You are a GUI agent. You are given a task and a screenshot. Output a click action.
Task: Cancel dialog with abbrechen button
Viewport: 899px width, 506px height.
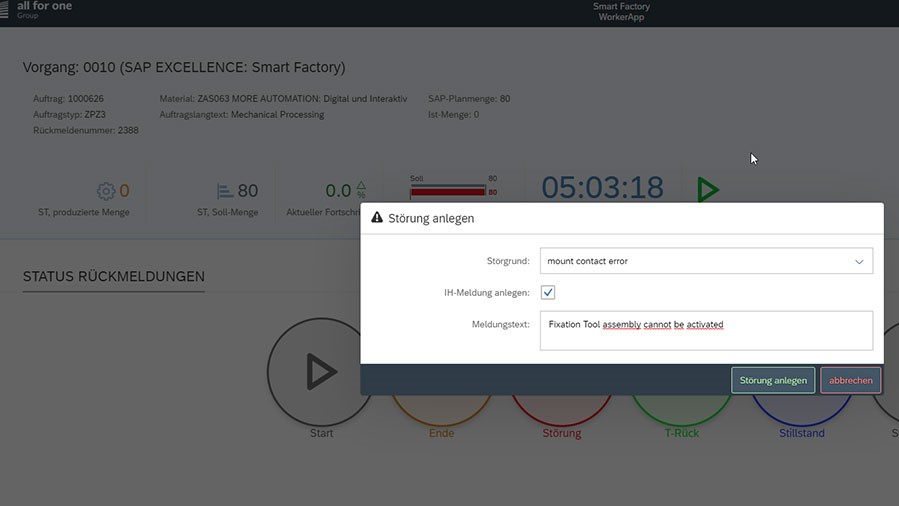click(x=851, y=380)
